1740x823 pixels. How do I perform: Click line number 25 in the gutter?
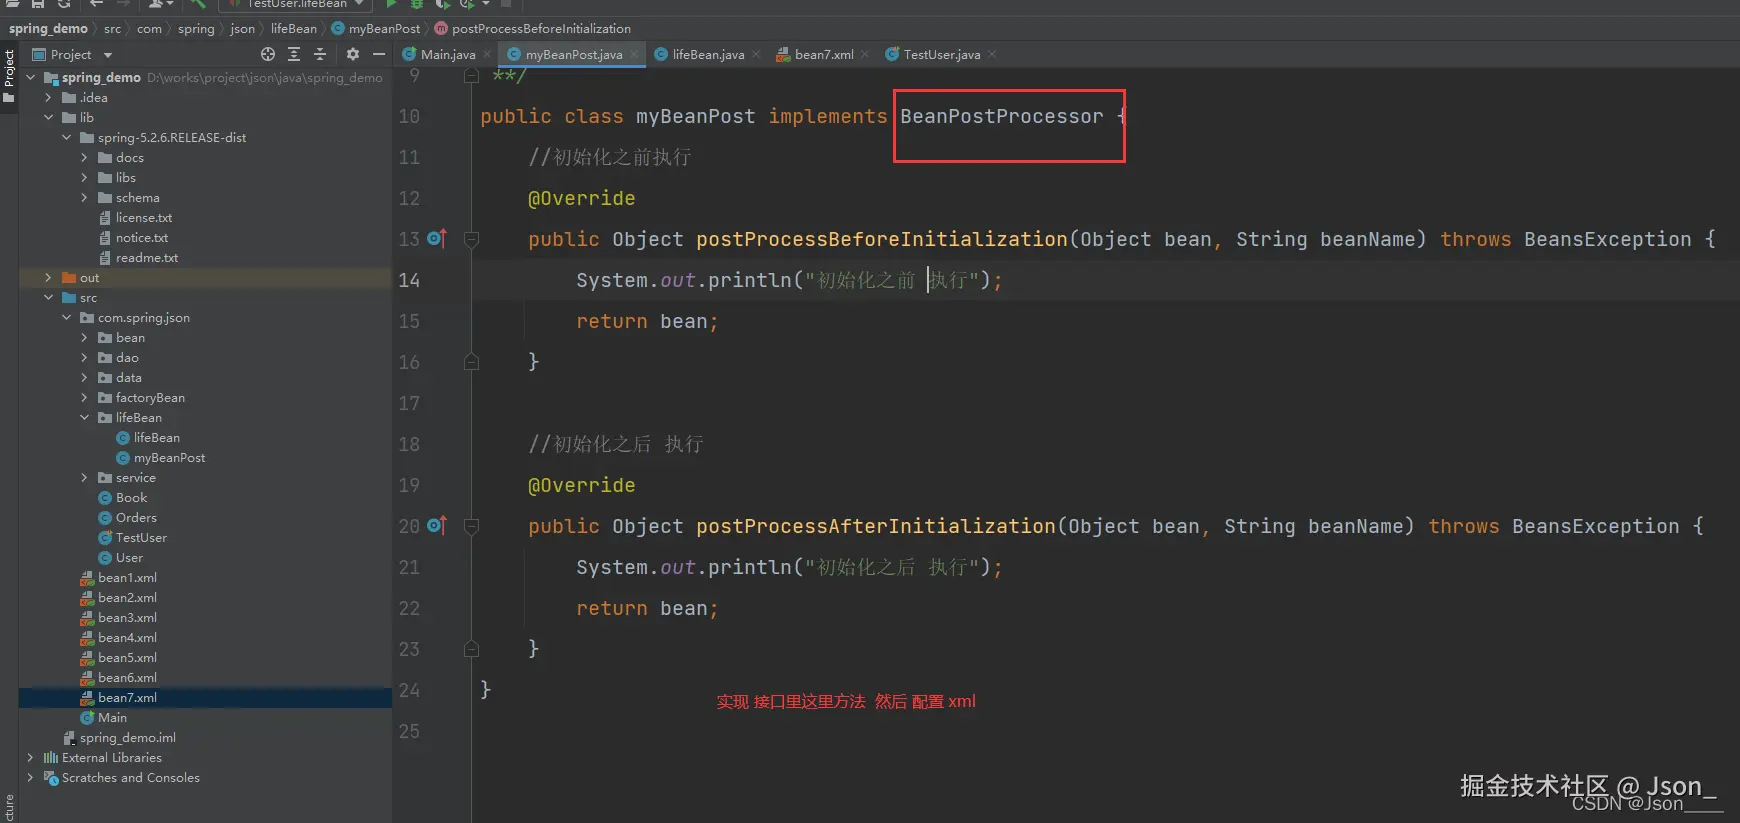pos(409,731)
